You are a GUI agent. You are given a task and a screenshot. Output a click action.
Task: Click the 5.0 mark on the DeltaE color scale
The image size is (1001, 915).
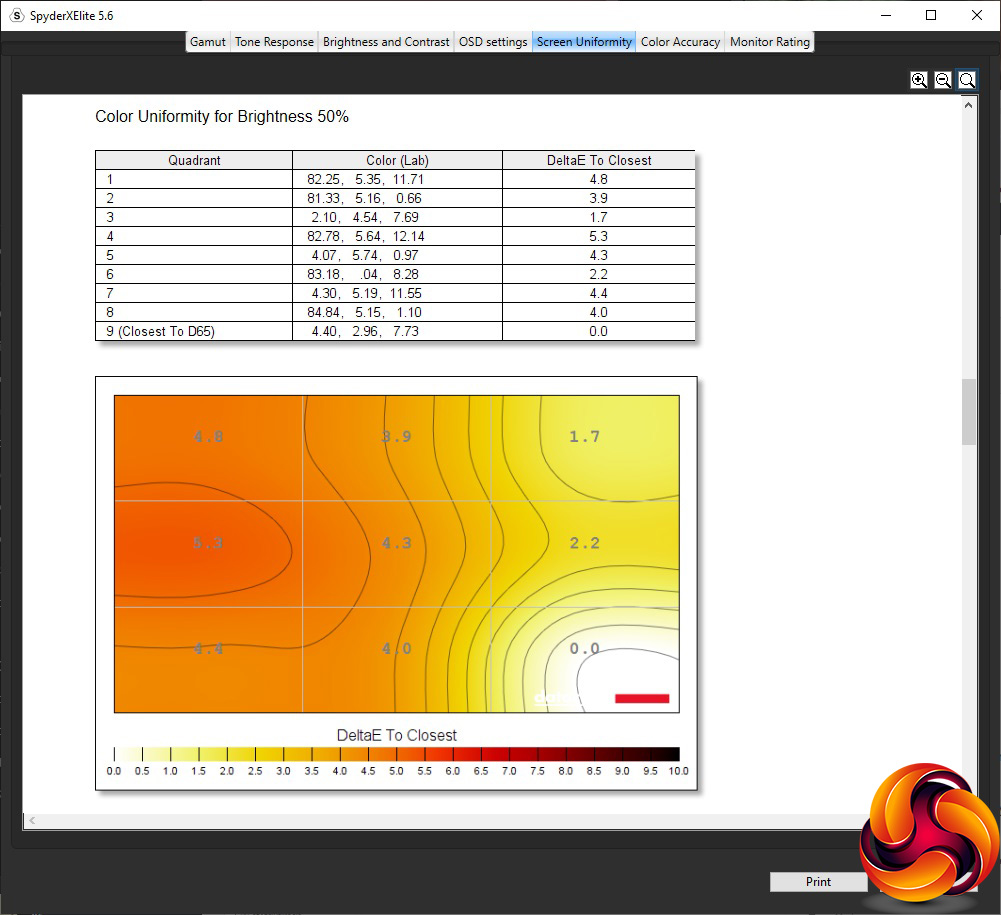[396, 771]
